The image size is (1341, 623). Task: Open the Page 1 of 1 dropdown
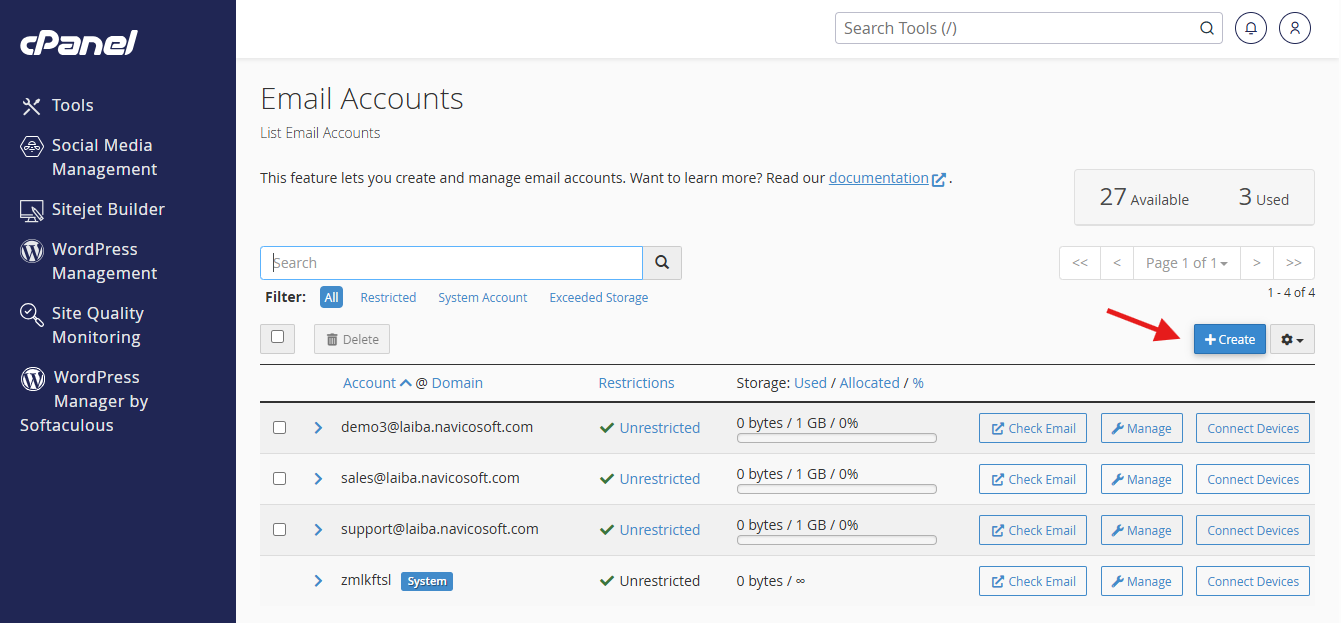(x=1186, y=263)
